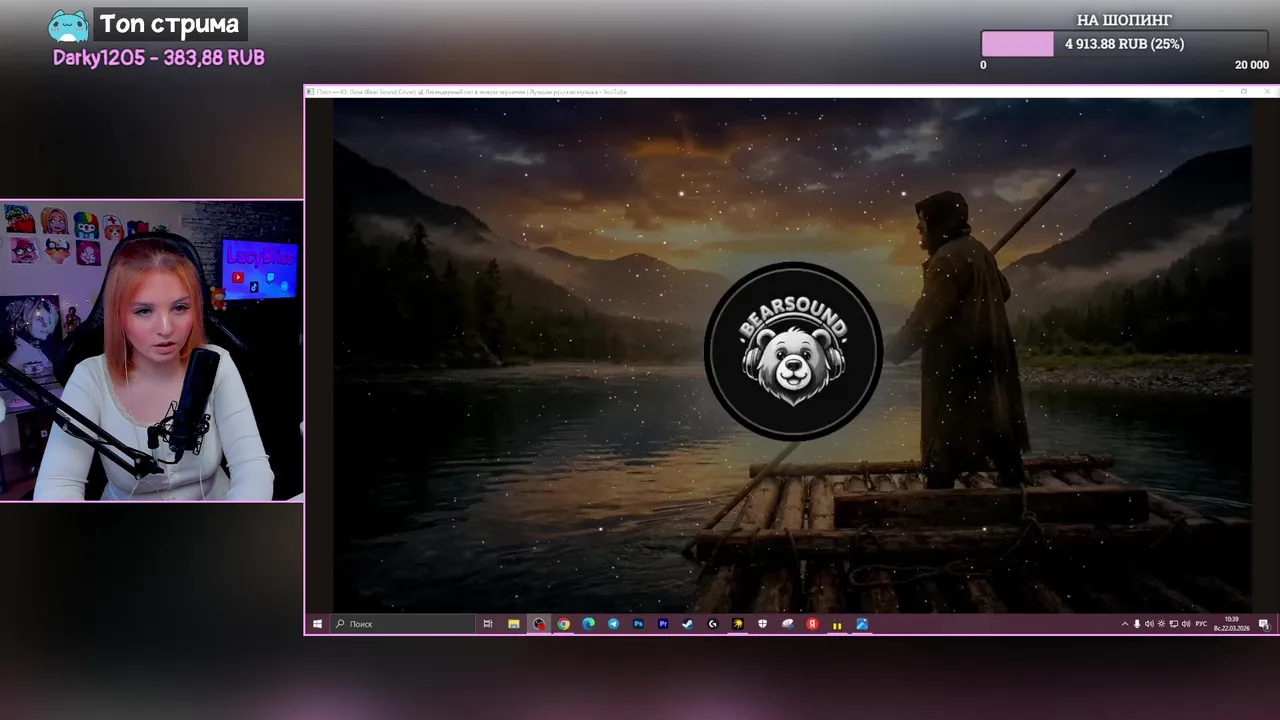Open the Photos app icon in taskbar
The width and height of the screenshot is (1280, 720).
pos(862,624)
